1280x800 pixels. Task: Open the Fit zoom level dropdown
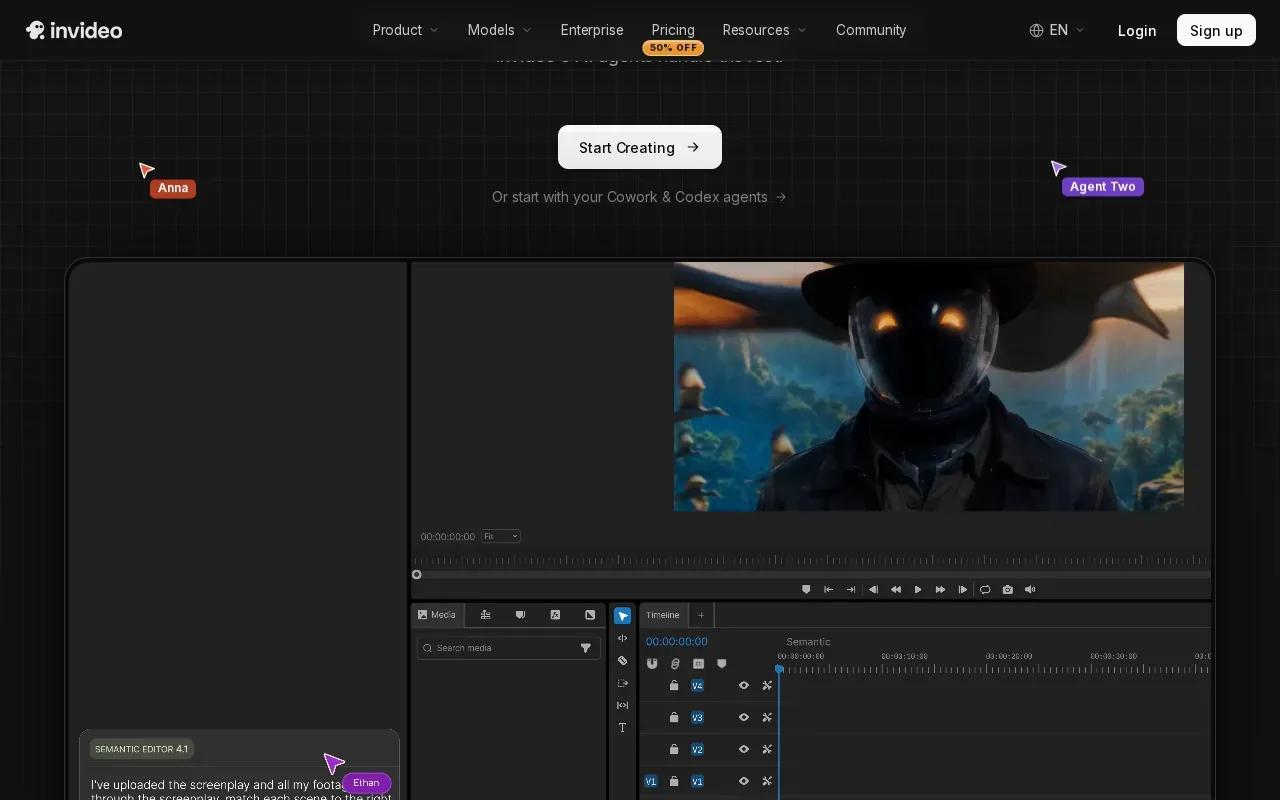[501, 537]
